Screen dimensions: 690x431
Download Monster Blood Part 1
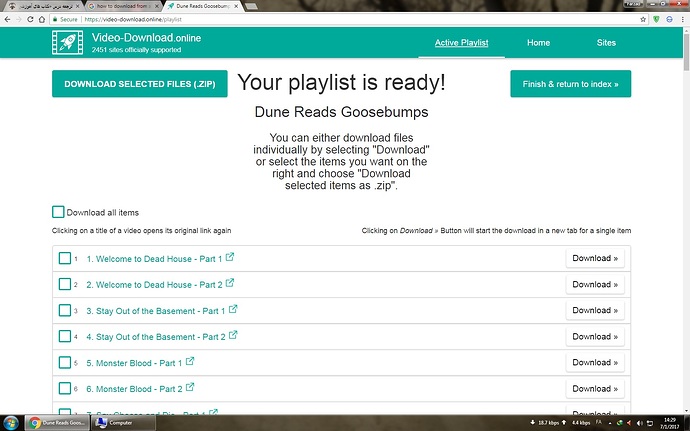(x=595, y=362)
